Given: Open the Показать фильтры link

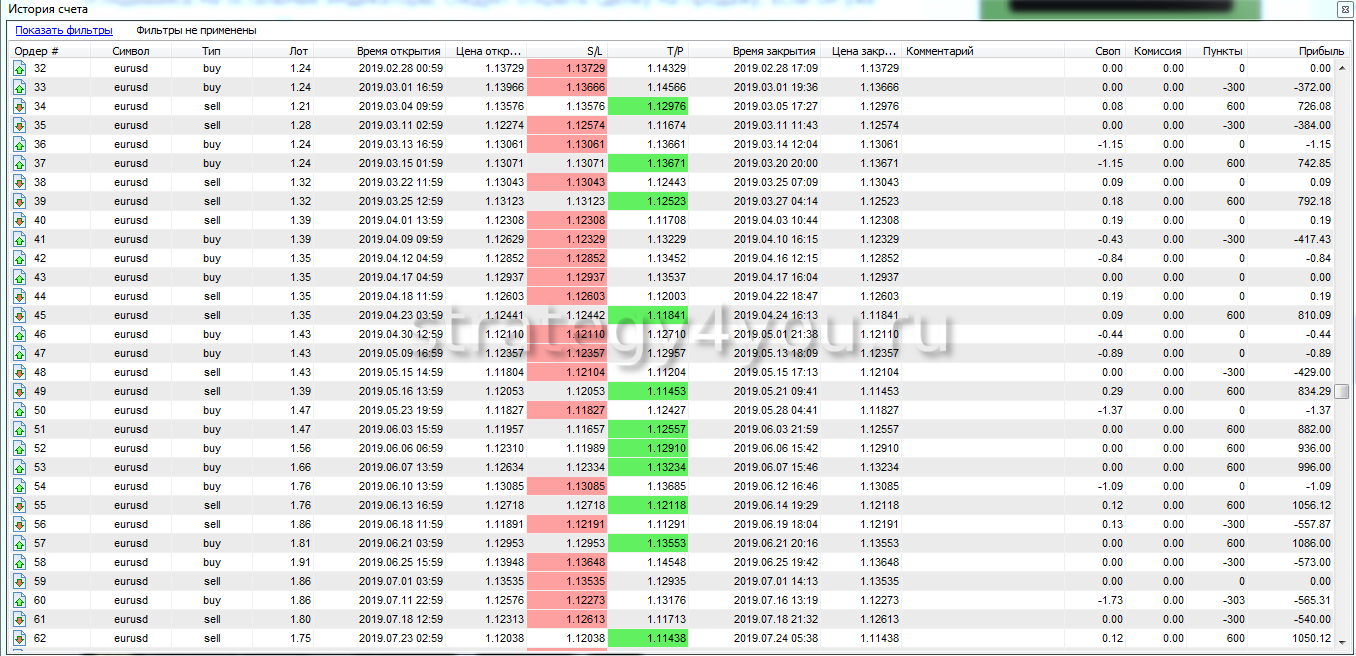Looking at the screenshot, I should pyautogui.click(x=63, y=30).
